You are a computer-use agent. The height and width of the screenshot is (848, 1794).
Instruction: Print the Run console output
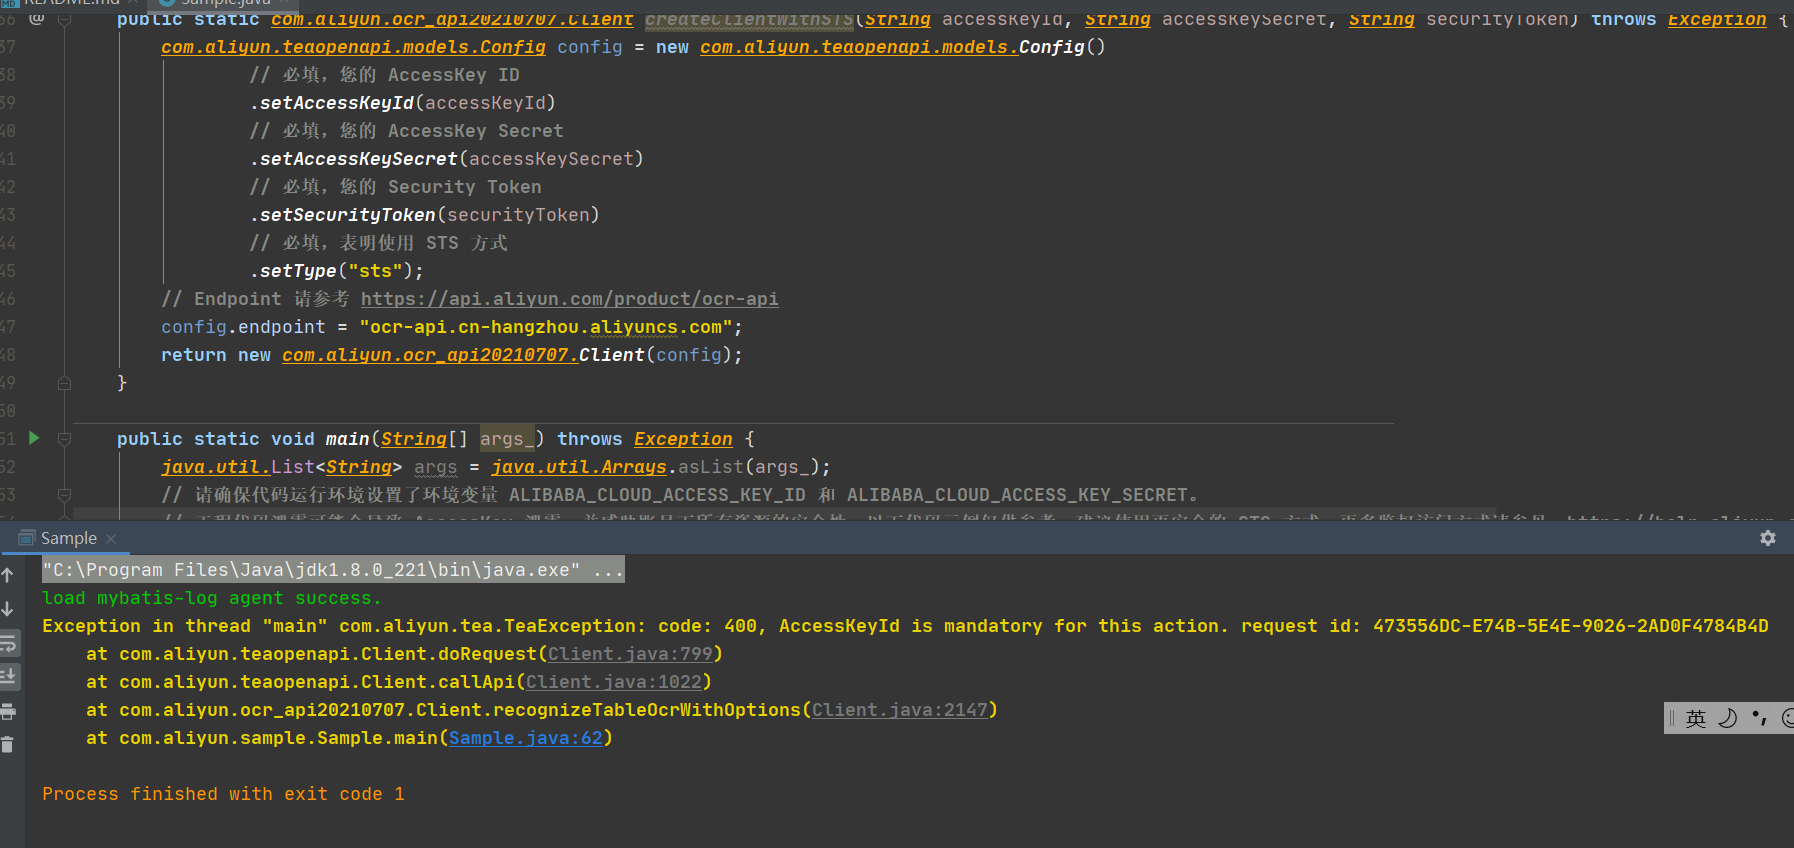(x=8, y=712)
